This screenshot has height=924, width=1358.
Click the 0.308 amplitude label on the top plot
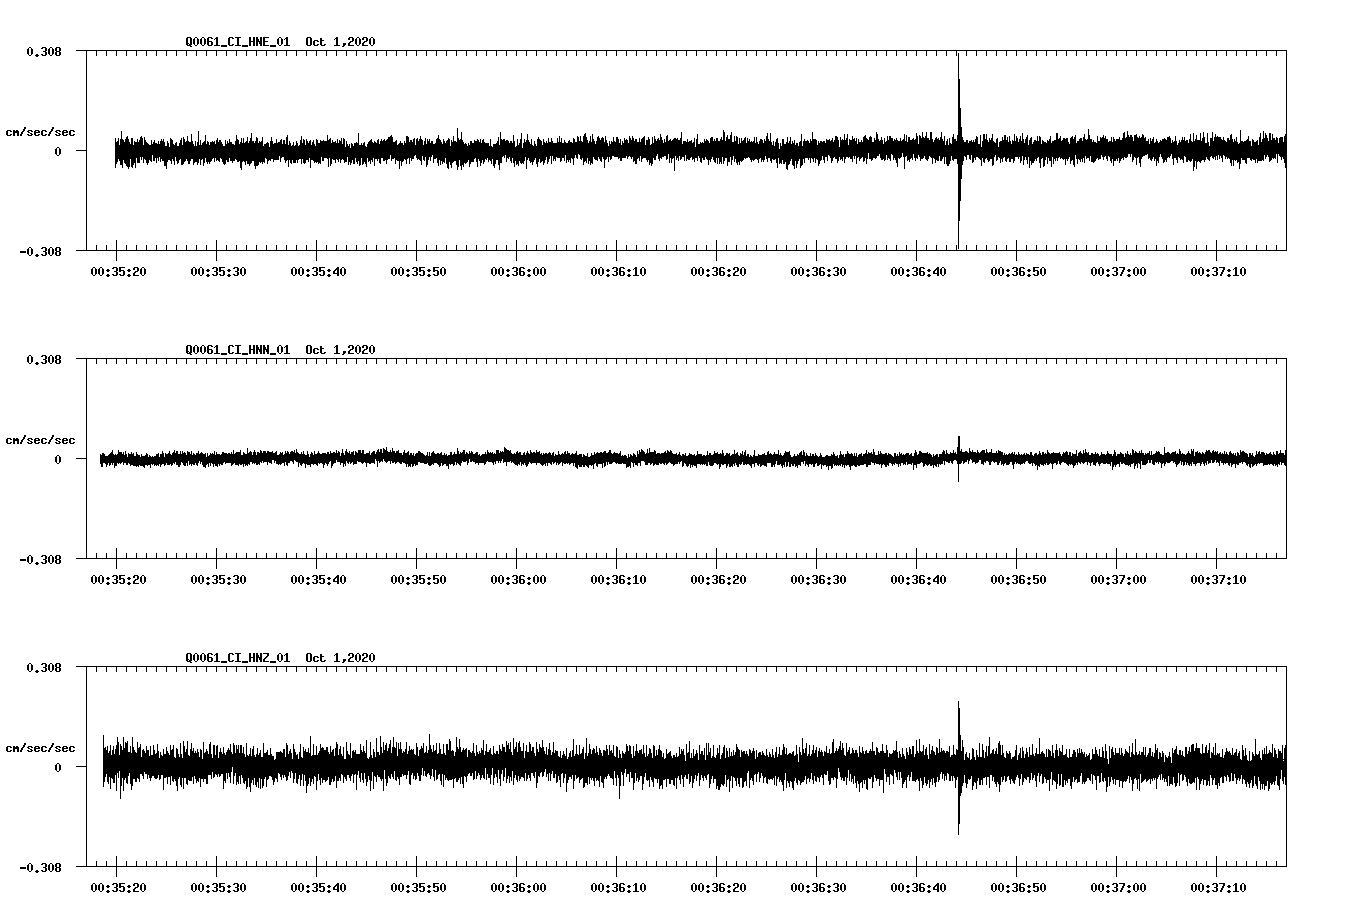42,50
